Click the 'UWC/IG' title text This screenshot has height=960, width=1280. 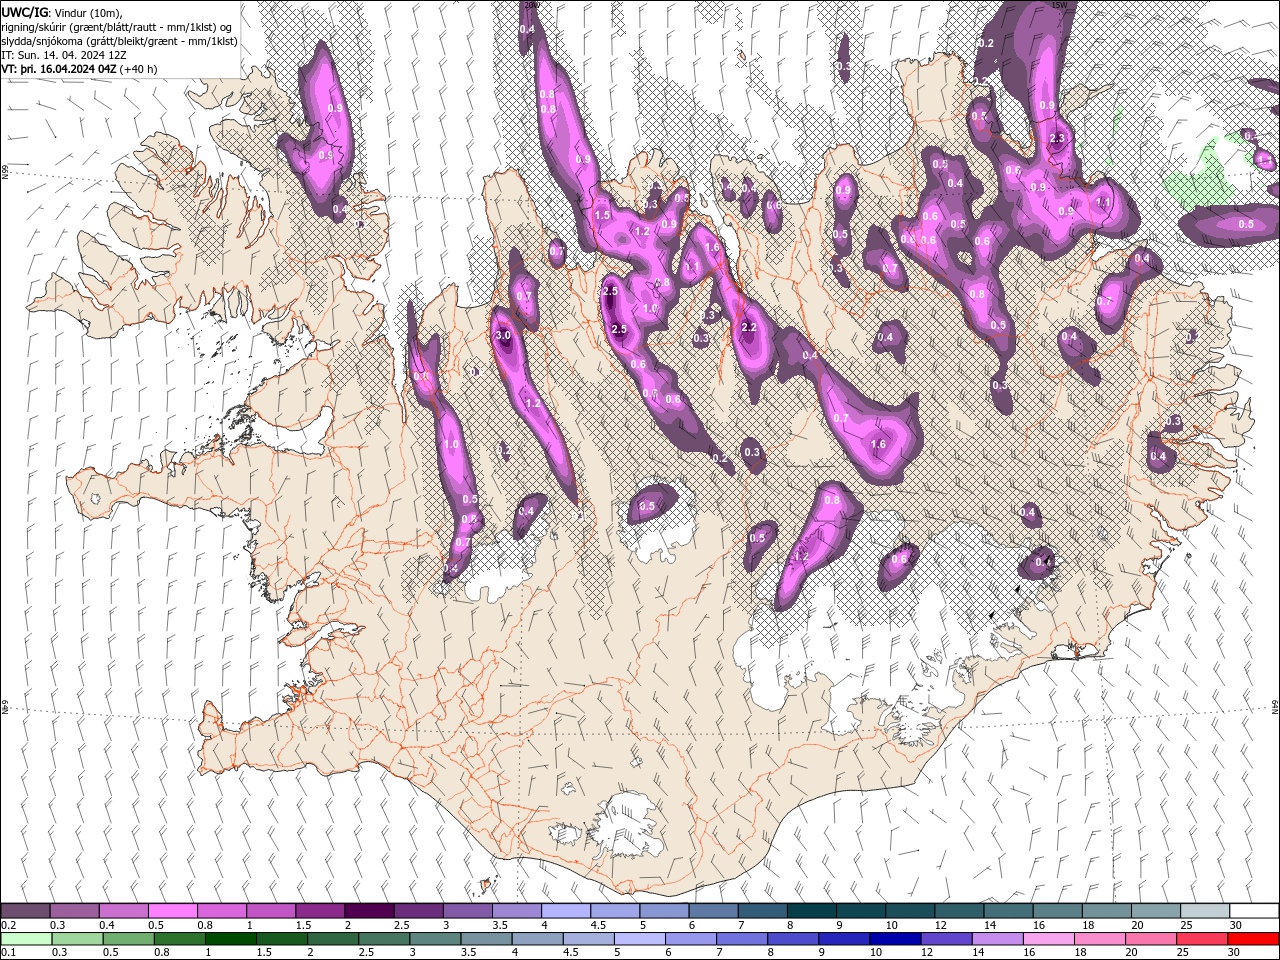point(24,11)
